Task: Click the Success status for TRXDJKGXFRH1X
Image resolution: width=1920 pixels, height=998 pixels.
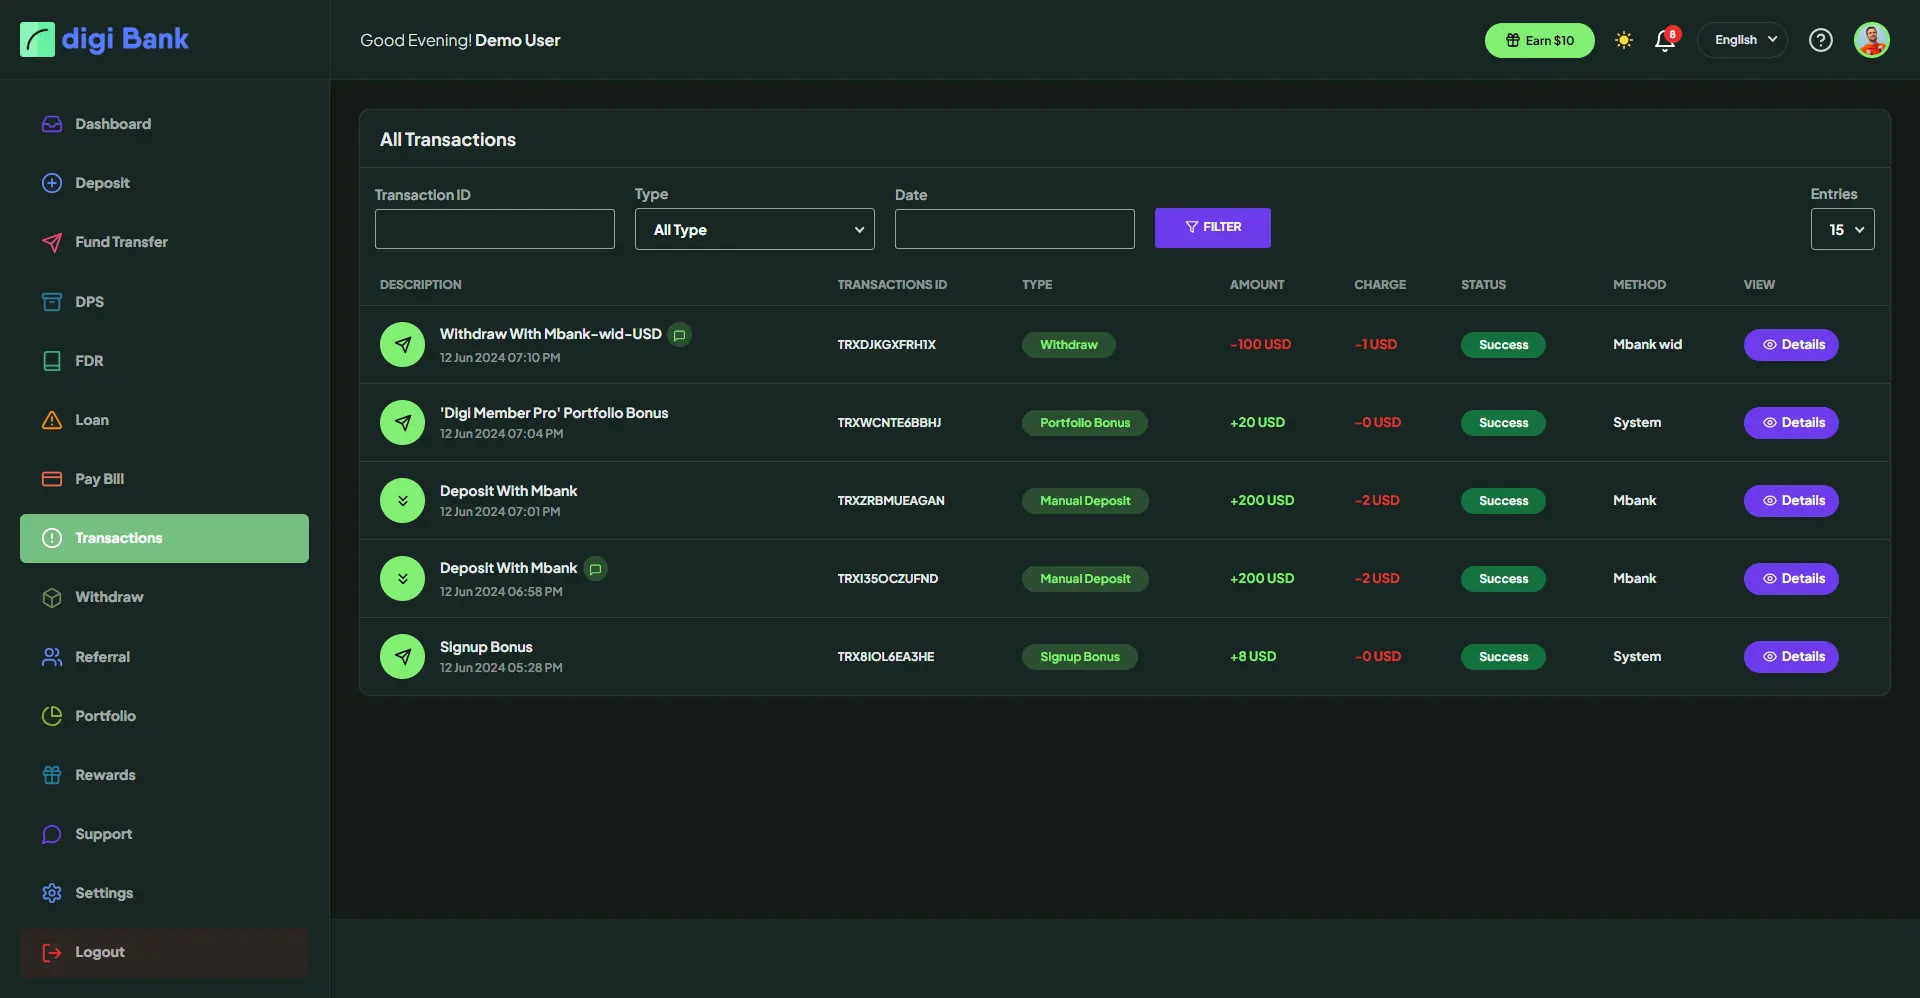Action: pos(1503,345)
